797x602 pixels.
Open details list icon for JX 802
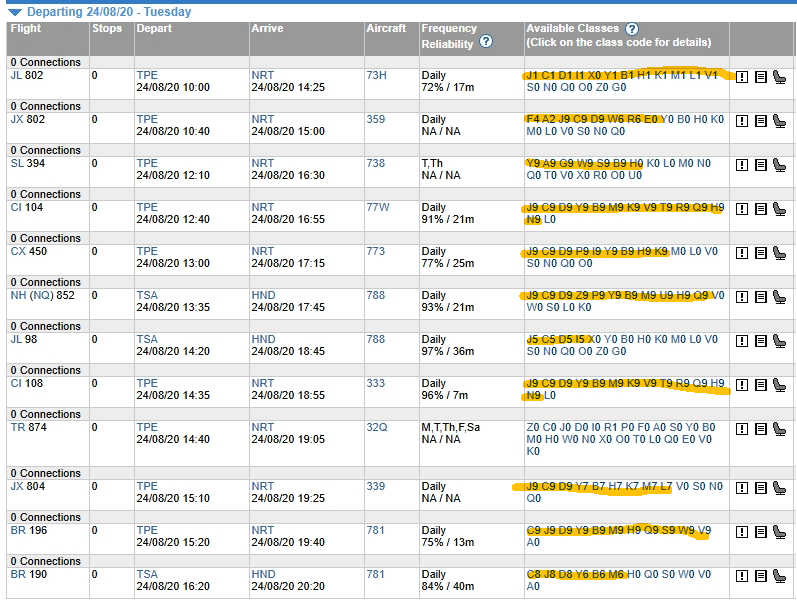tap(760, 121)
